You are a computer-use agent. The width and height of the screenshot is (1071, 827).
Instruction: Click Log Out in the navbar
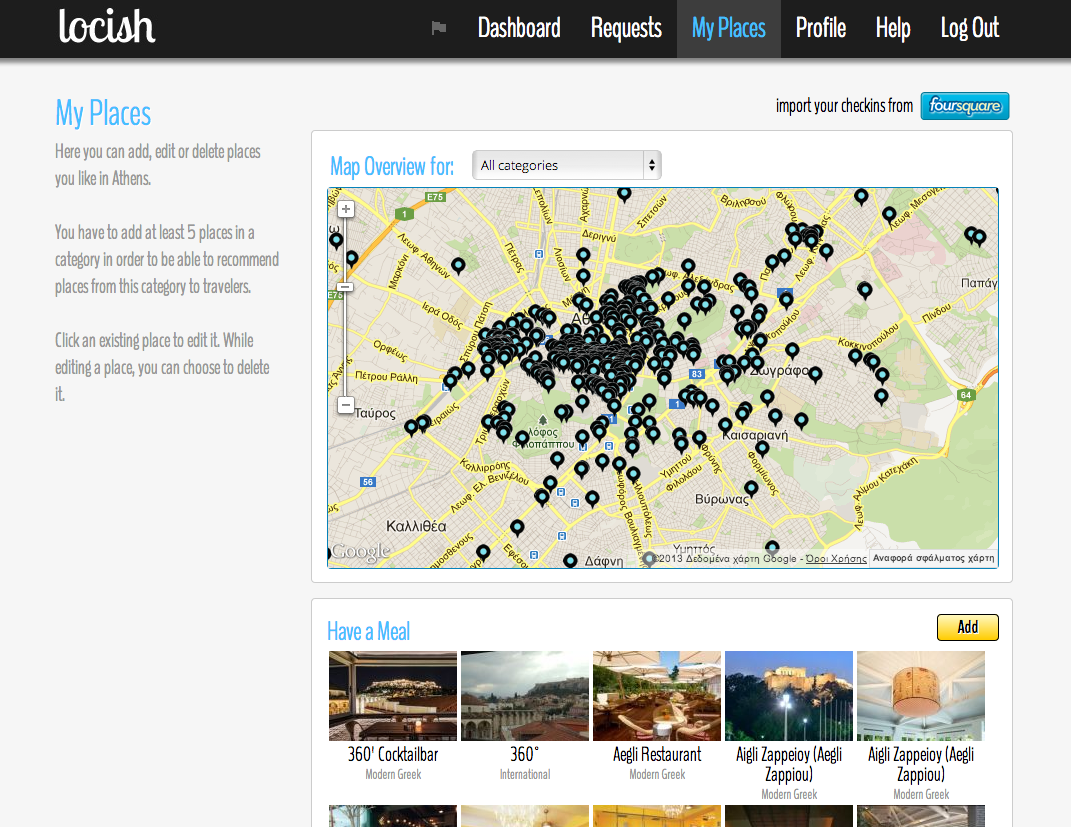(x=969, y=28)
